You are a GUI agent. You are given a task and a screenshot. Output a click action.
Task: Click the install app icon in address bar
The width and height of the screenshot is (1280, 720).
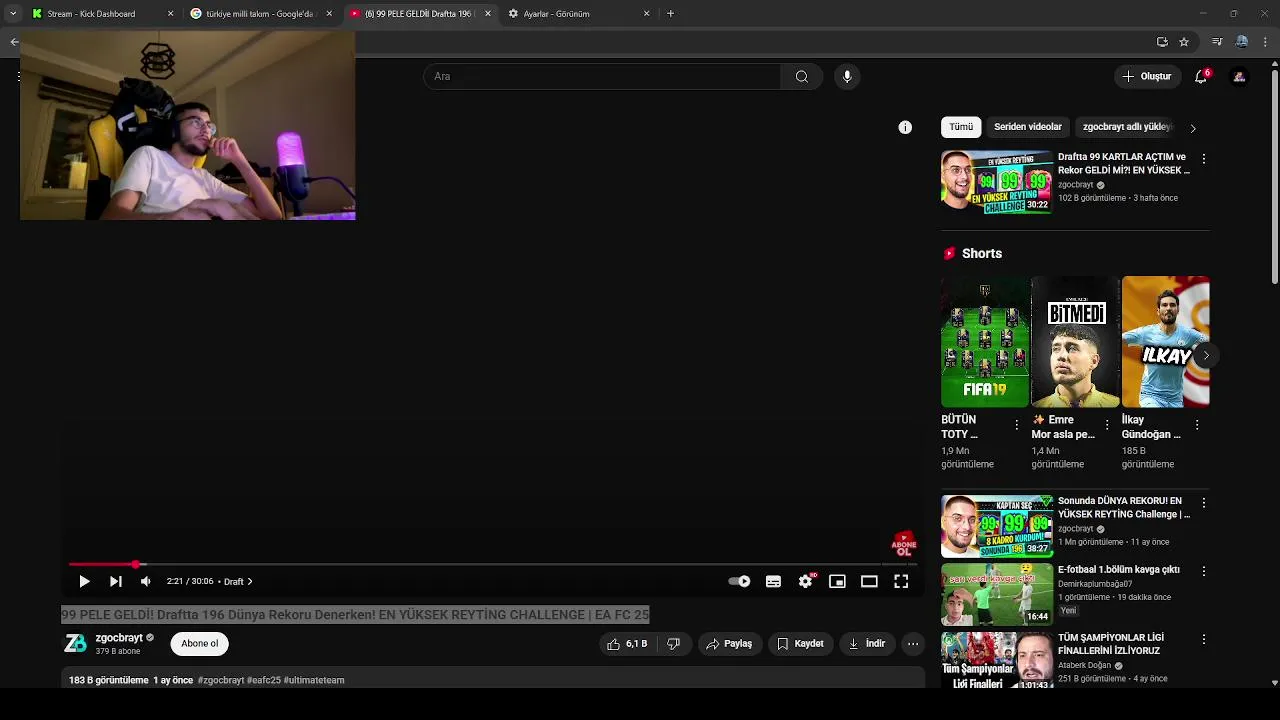point(1162,42)
